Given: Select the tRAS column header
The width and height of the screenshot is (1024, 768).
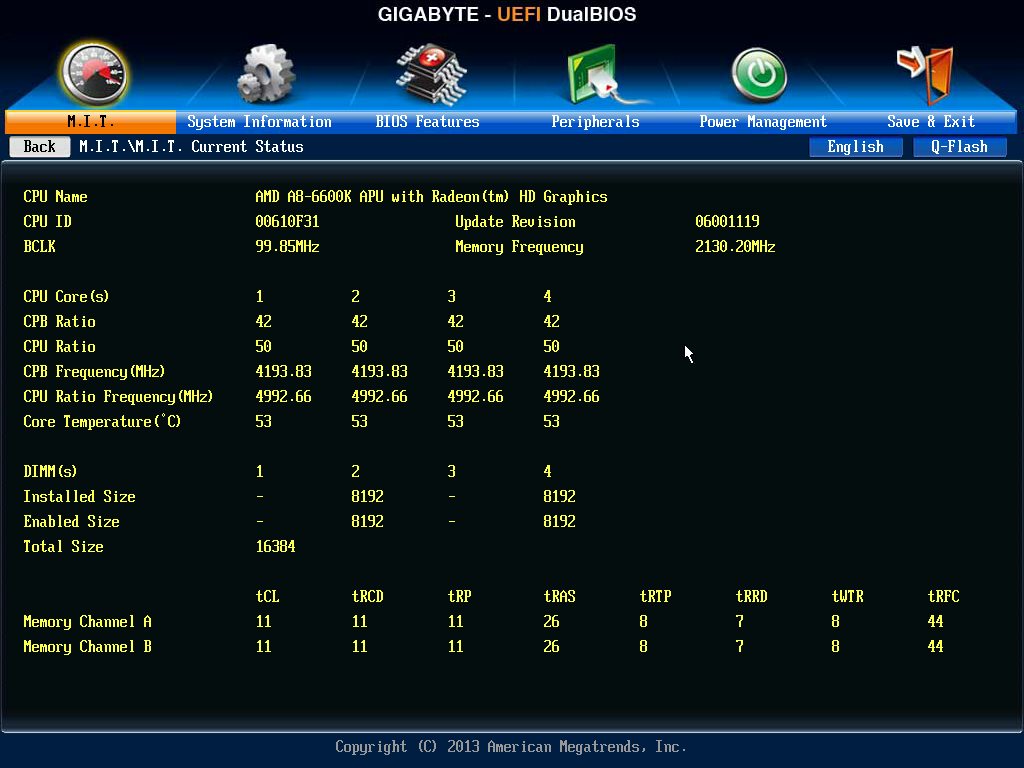Looking at the screenshot, I should pyautogui.click(x=559, y=596).
